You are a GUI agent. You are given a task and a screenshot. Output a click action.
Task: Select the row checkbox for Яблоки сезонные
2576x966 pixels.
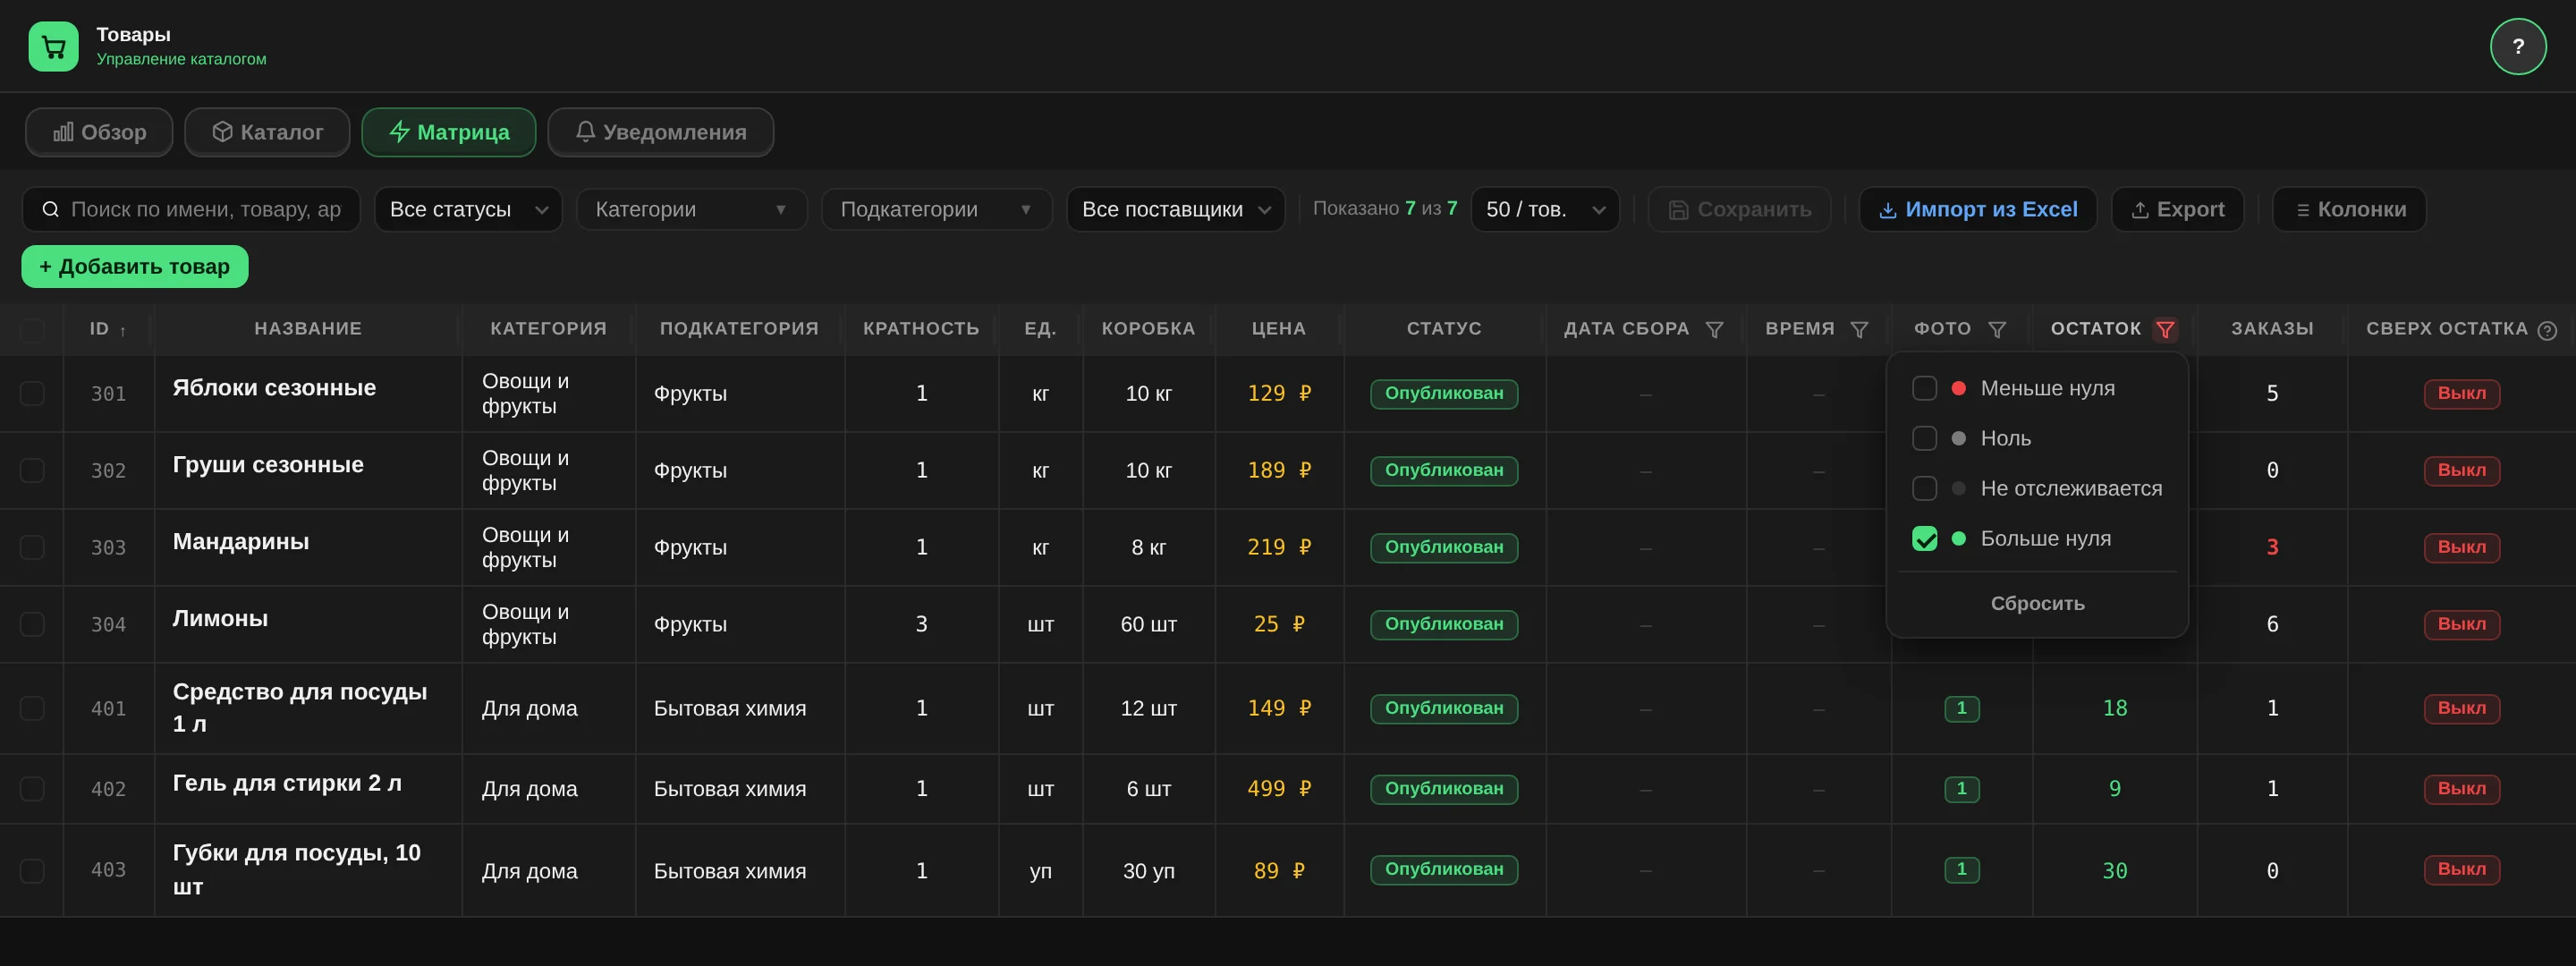point(32,393)
